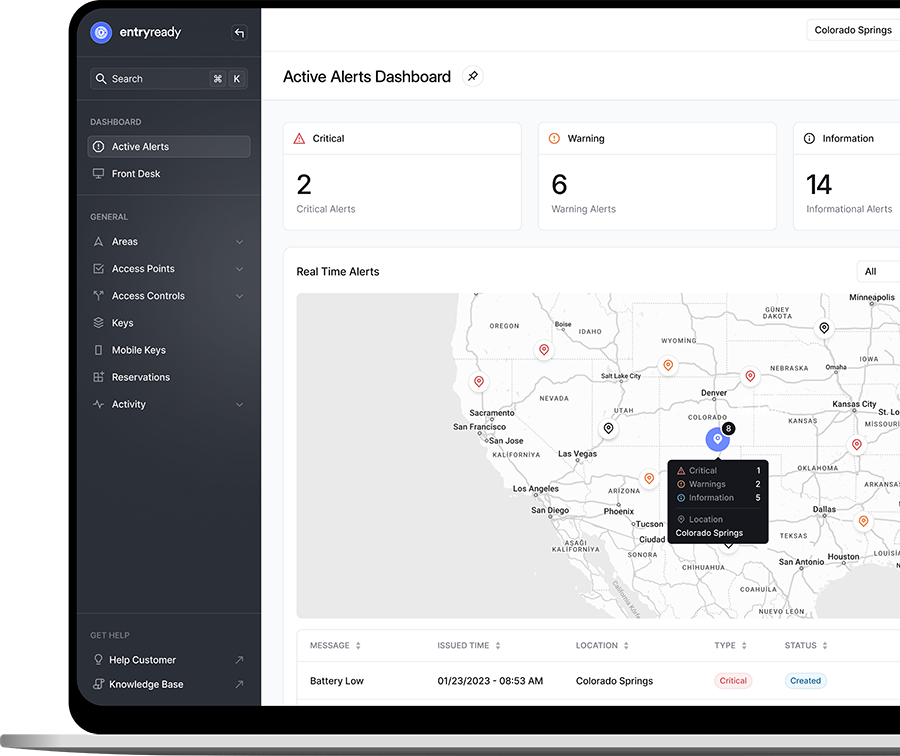Click the Search input field
Viewport: 900px width, 756px height.
(x=150, y=79)
